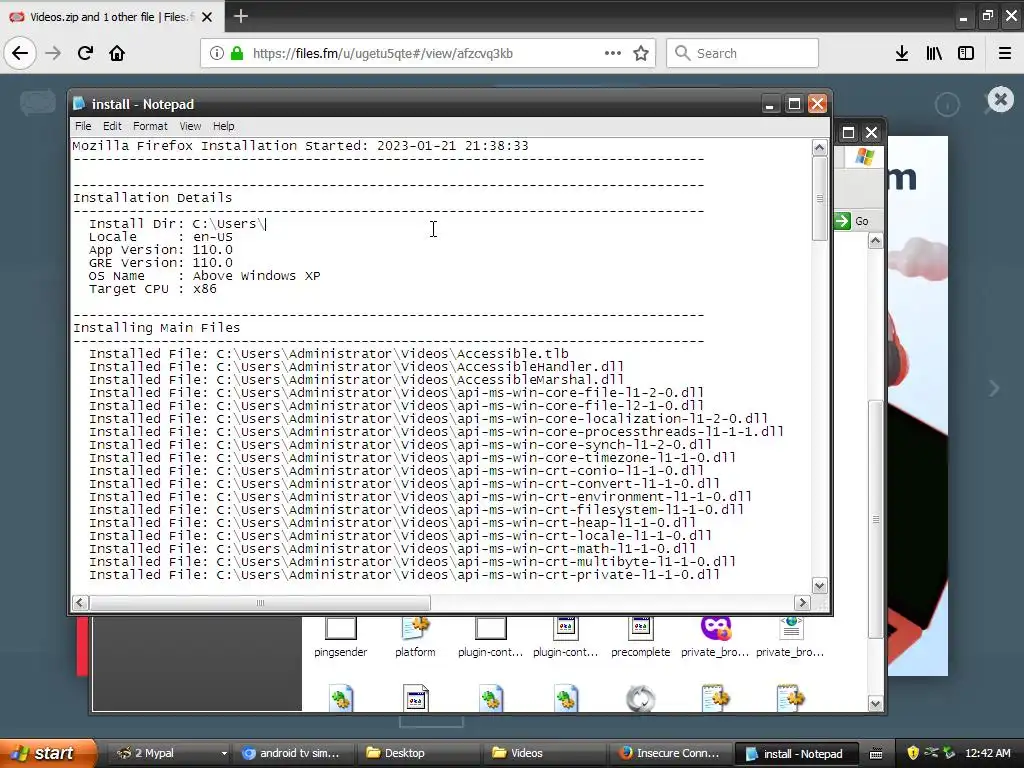
Task: Open a new tab with plus button
Action: pos(240,16)
